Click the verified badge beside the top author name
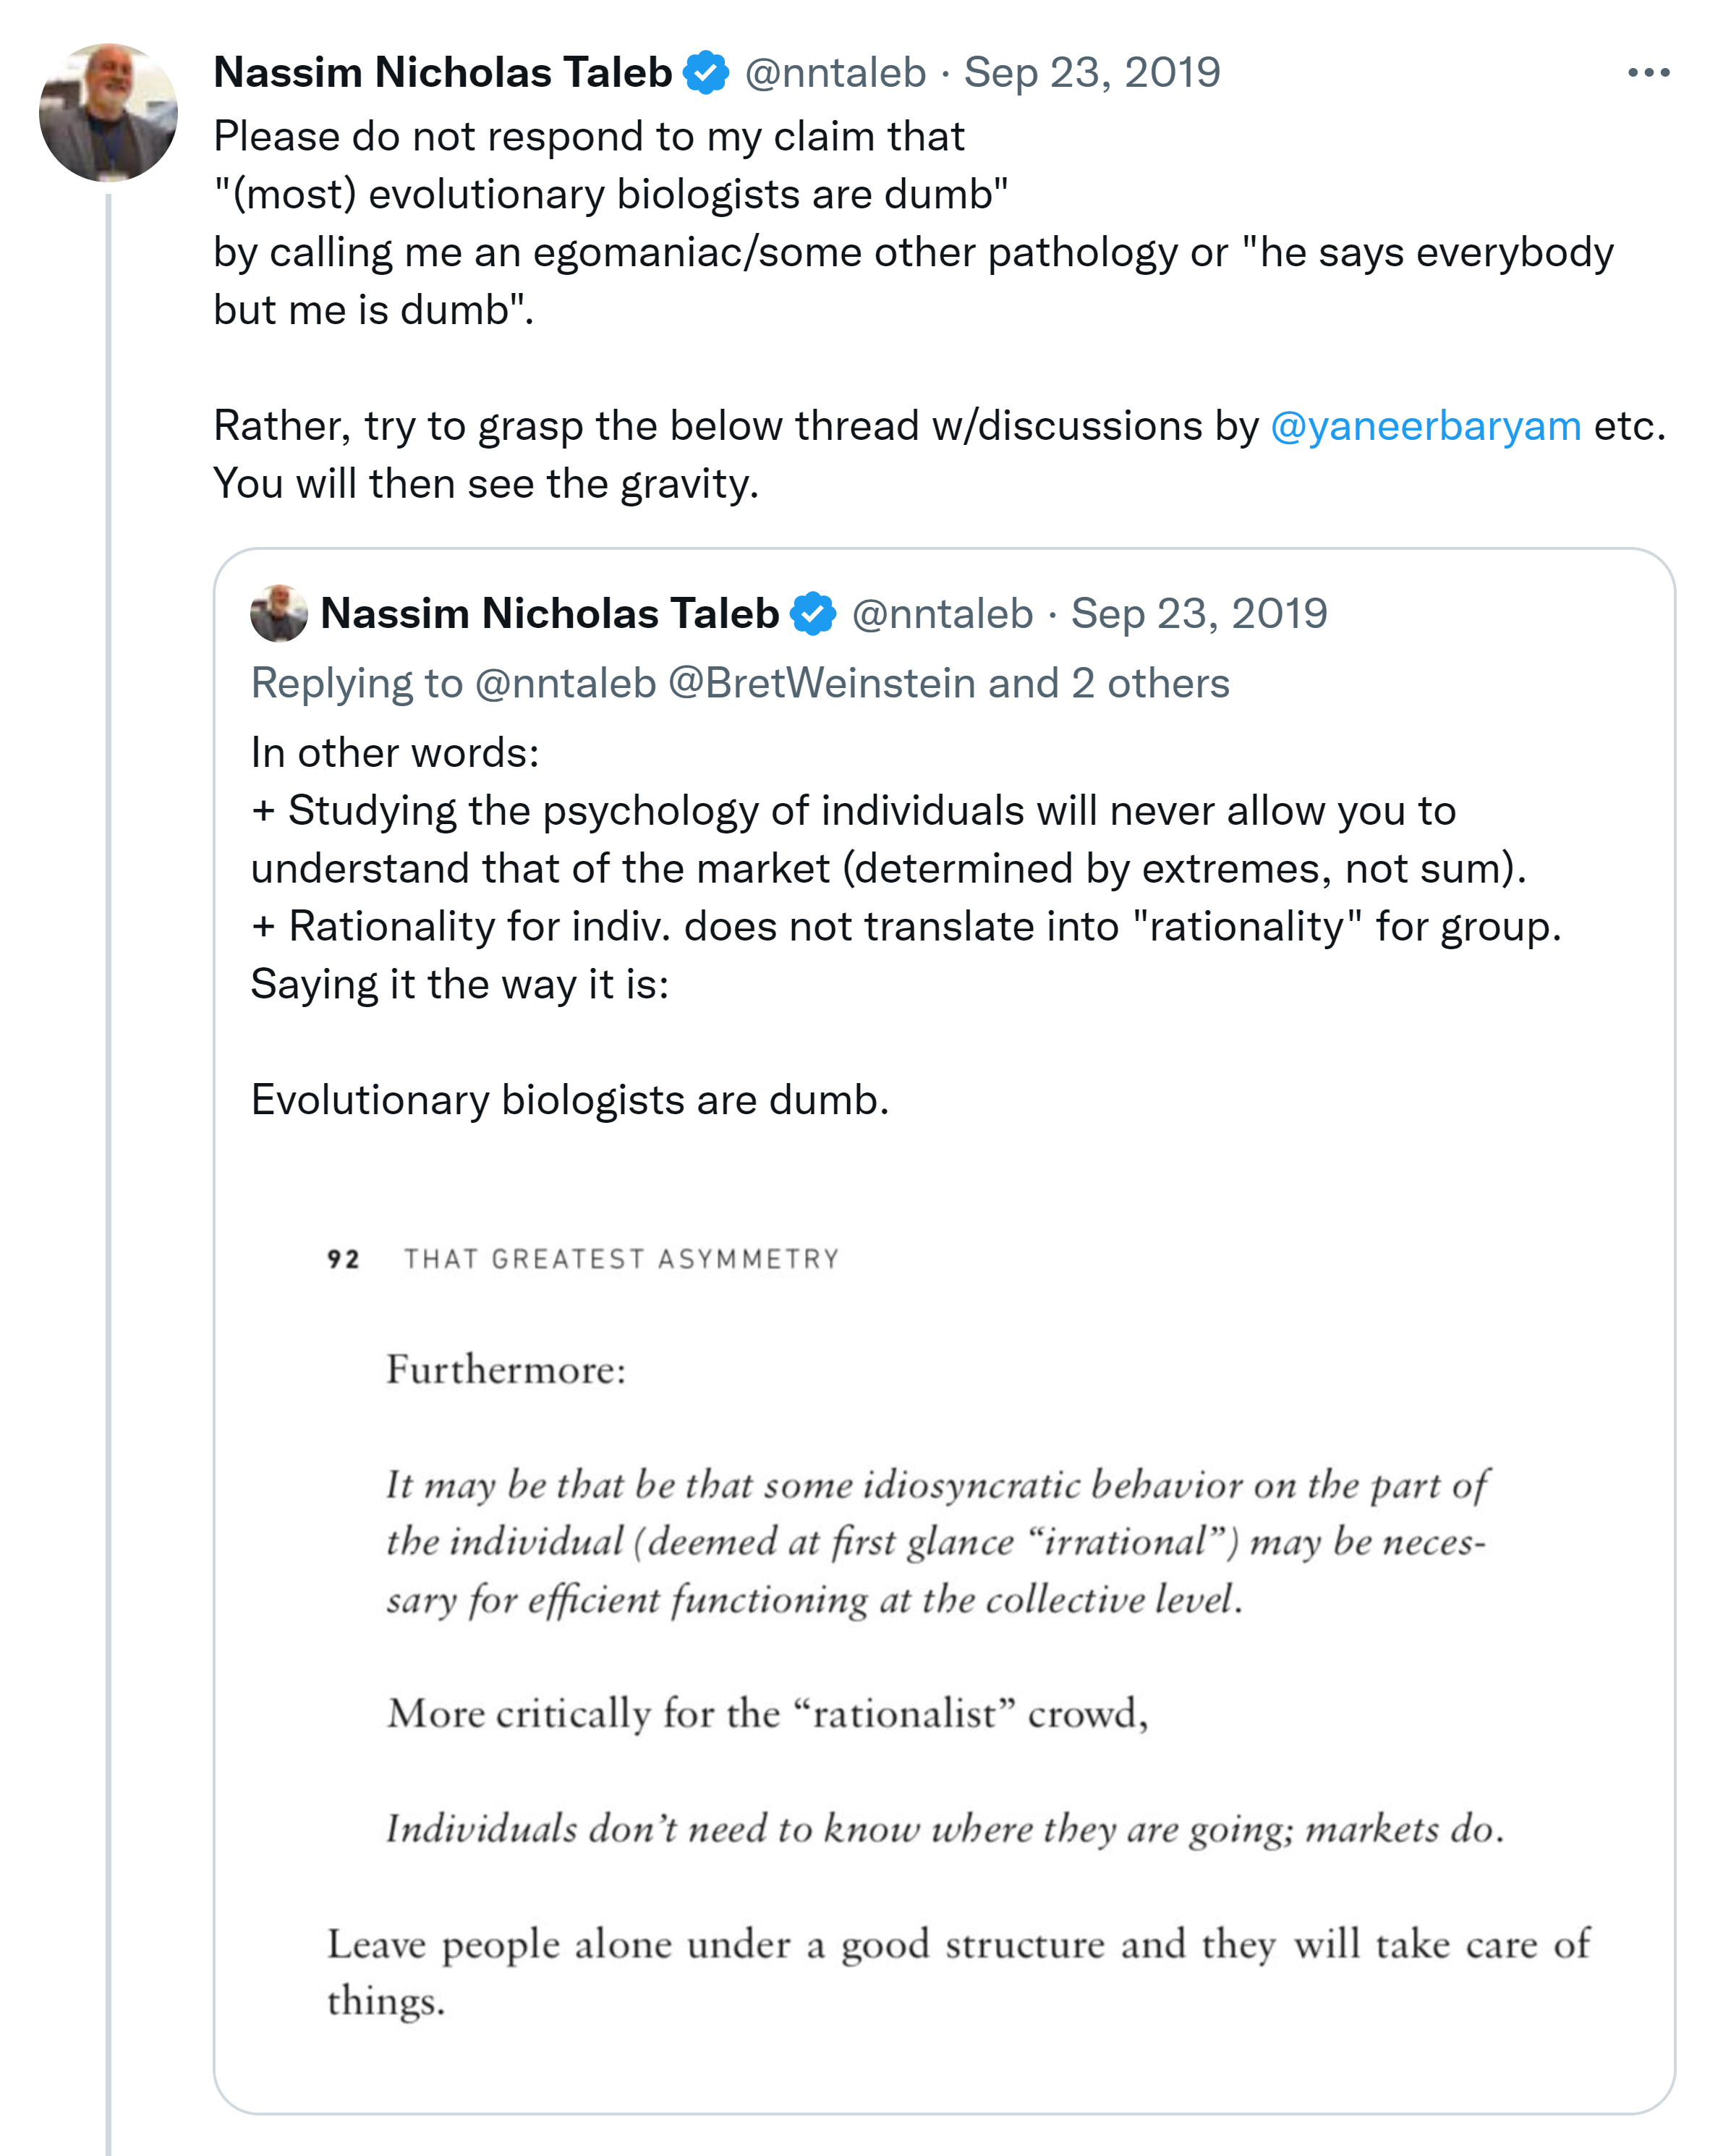 pos(706,73)
